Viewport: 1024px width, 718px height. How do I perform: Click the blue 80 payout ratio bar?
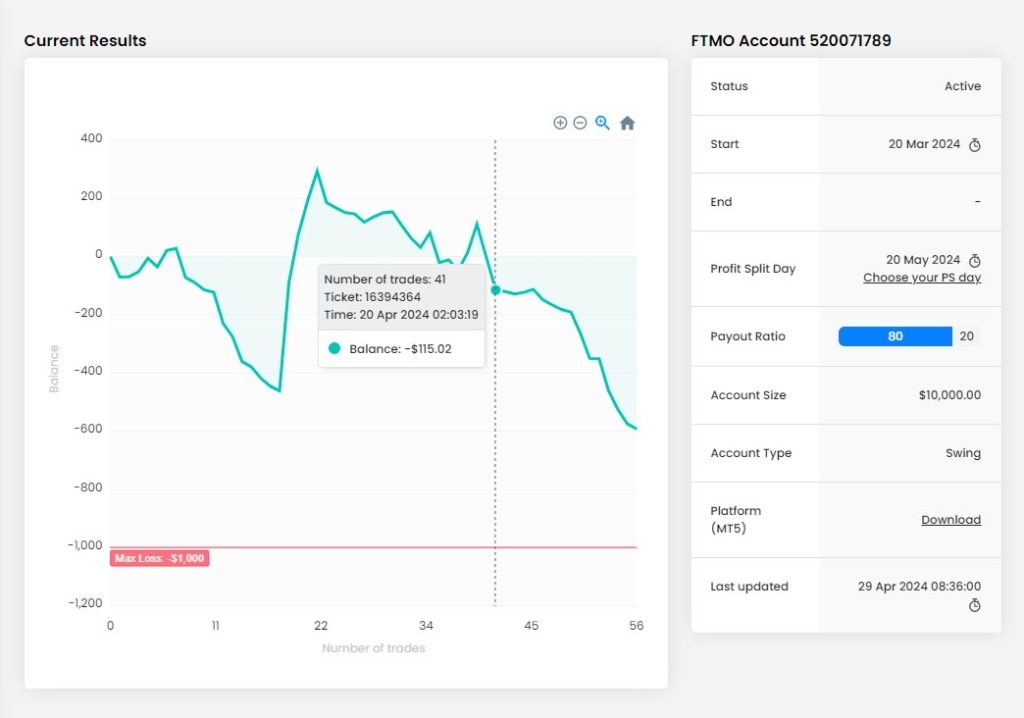894,337
